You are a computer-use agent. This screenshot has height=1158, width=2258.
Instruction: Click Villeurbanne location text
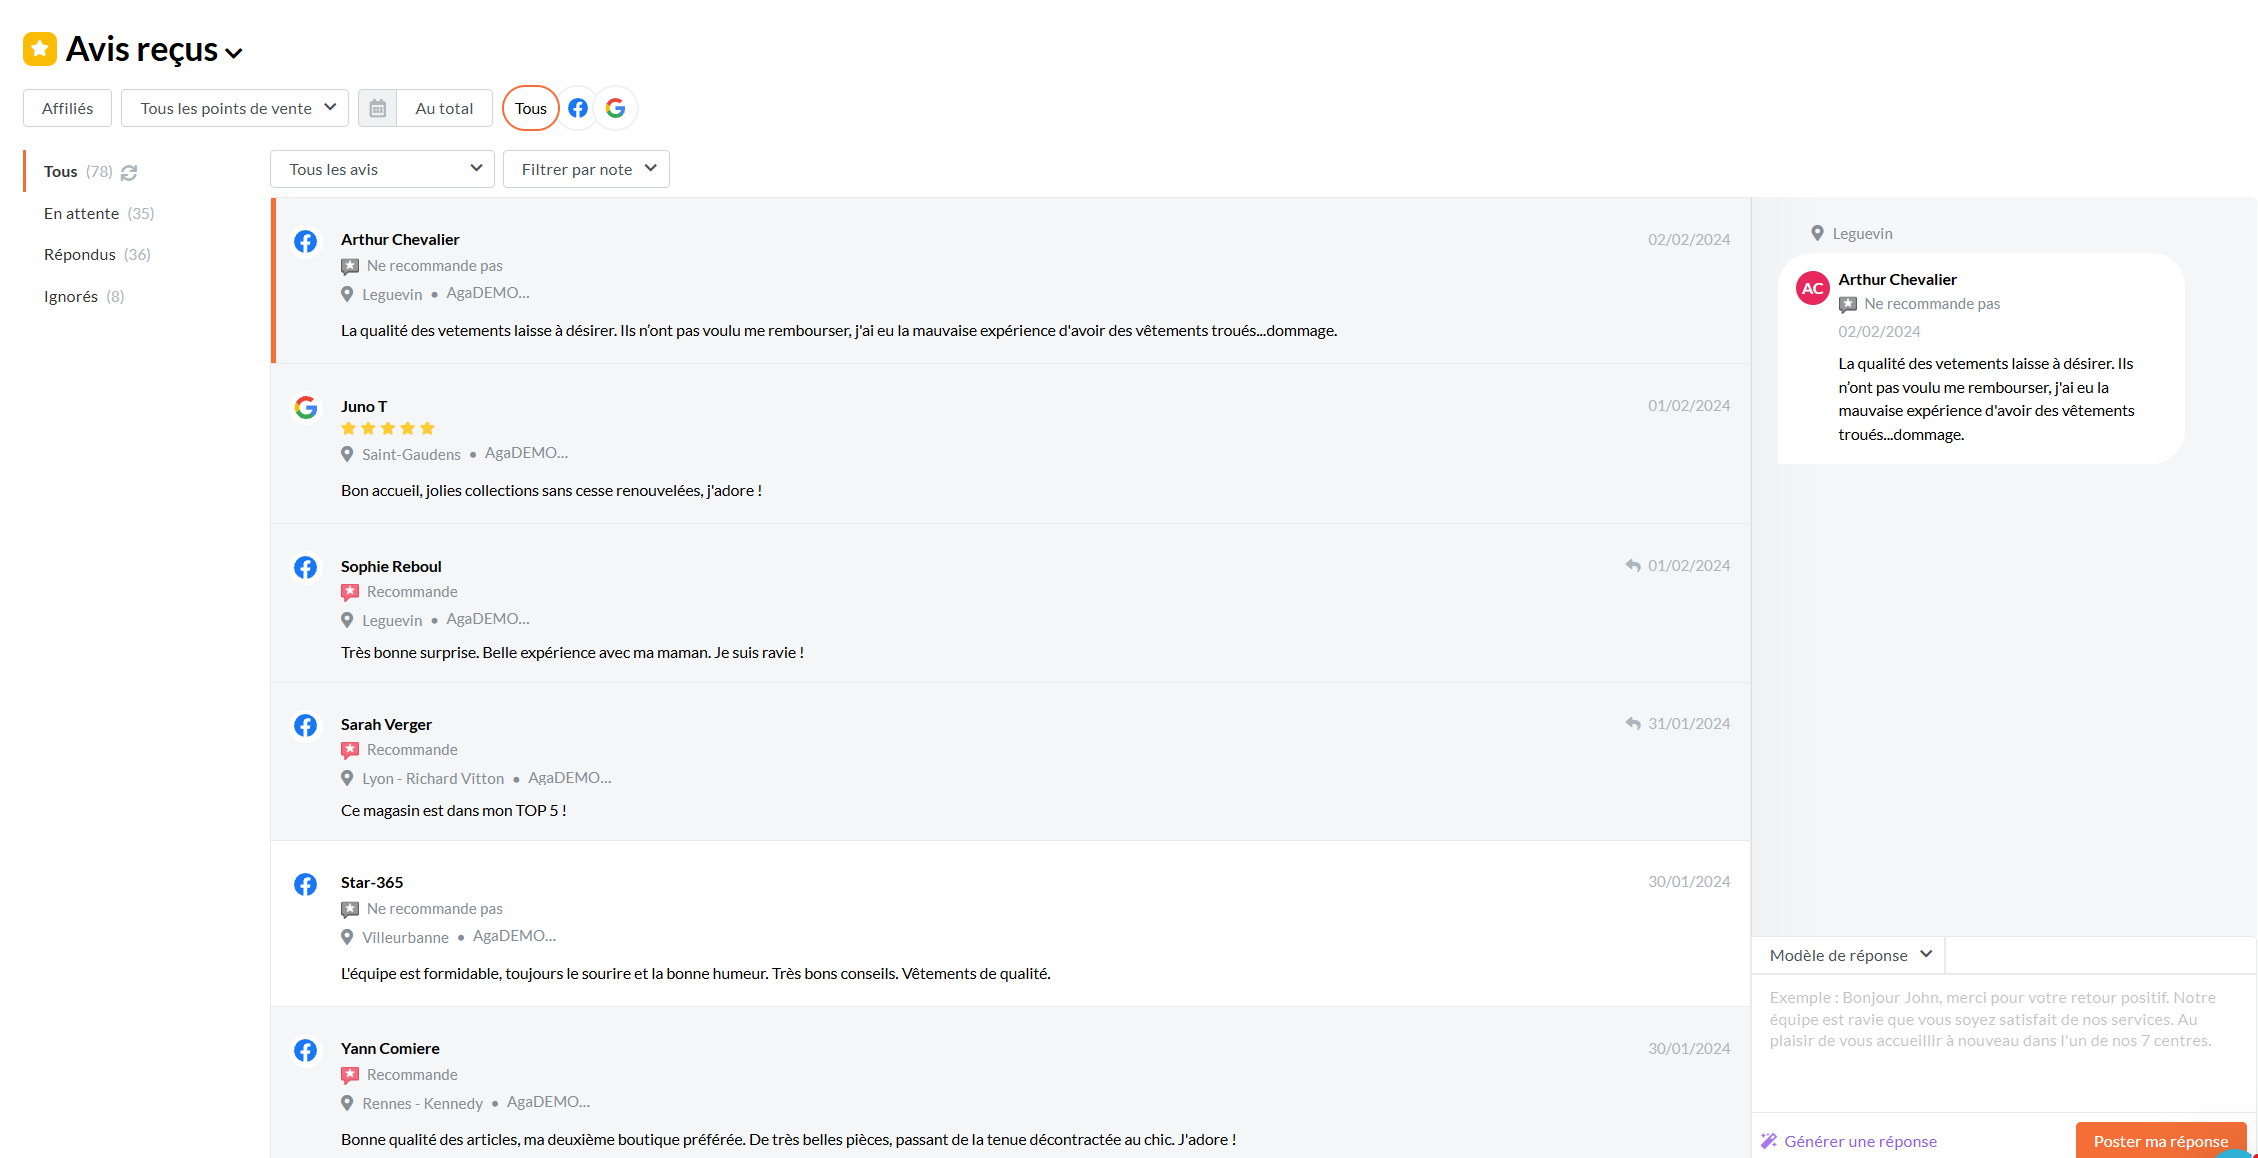(405, 937)
